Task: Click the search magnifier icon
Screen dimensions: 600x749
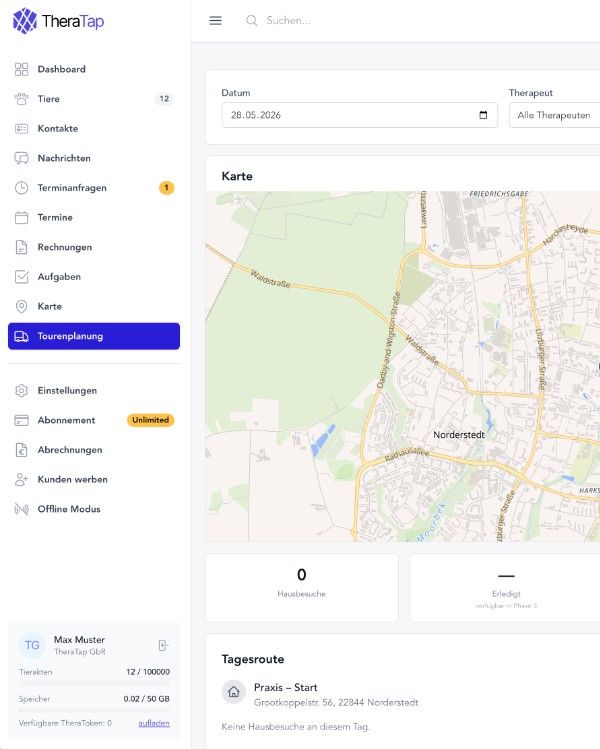Action: click(252, 21)
